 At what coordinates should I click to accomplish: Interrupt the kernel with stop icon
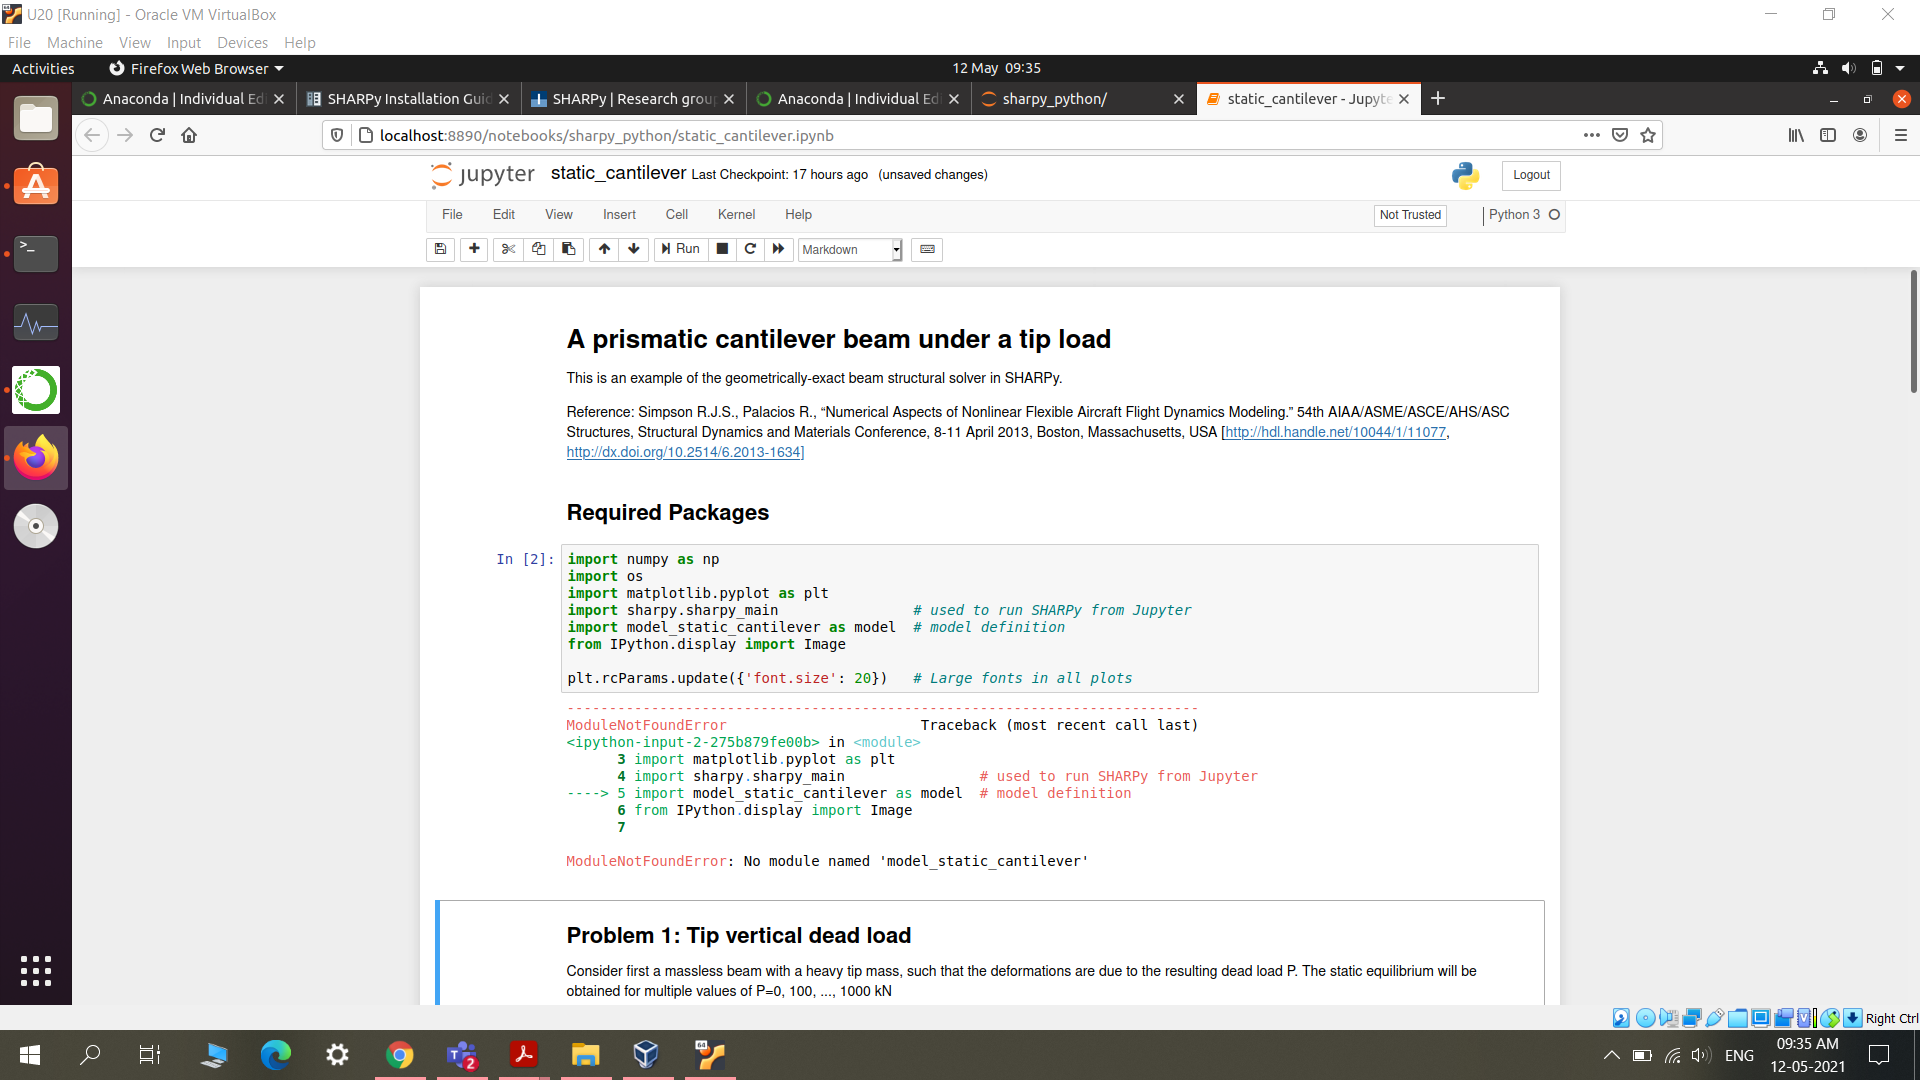pyautogui.click(x=722, y=249)
